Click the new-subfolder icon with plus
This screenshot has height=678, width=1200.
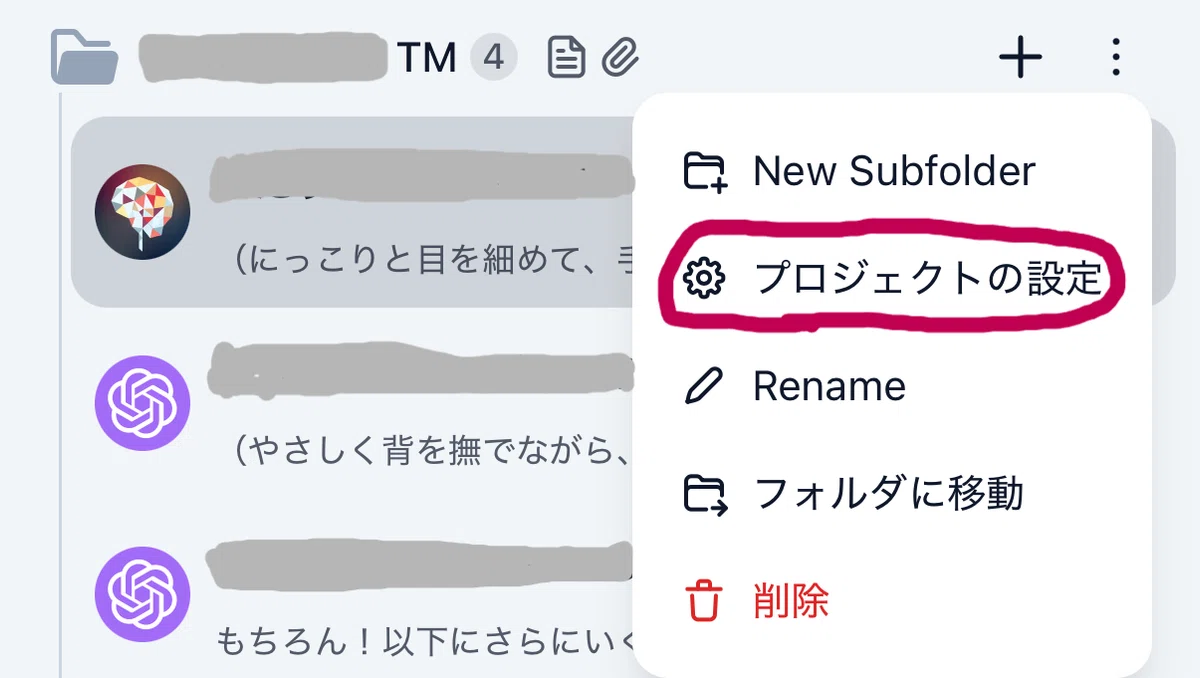pyautogui.click(x=704, y=172)
